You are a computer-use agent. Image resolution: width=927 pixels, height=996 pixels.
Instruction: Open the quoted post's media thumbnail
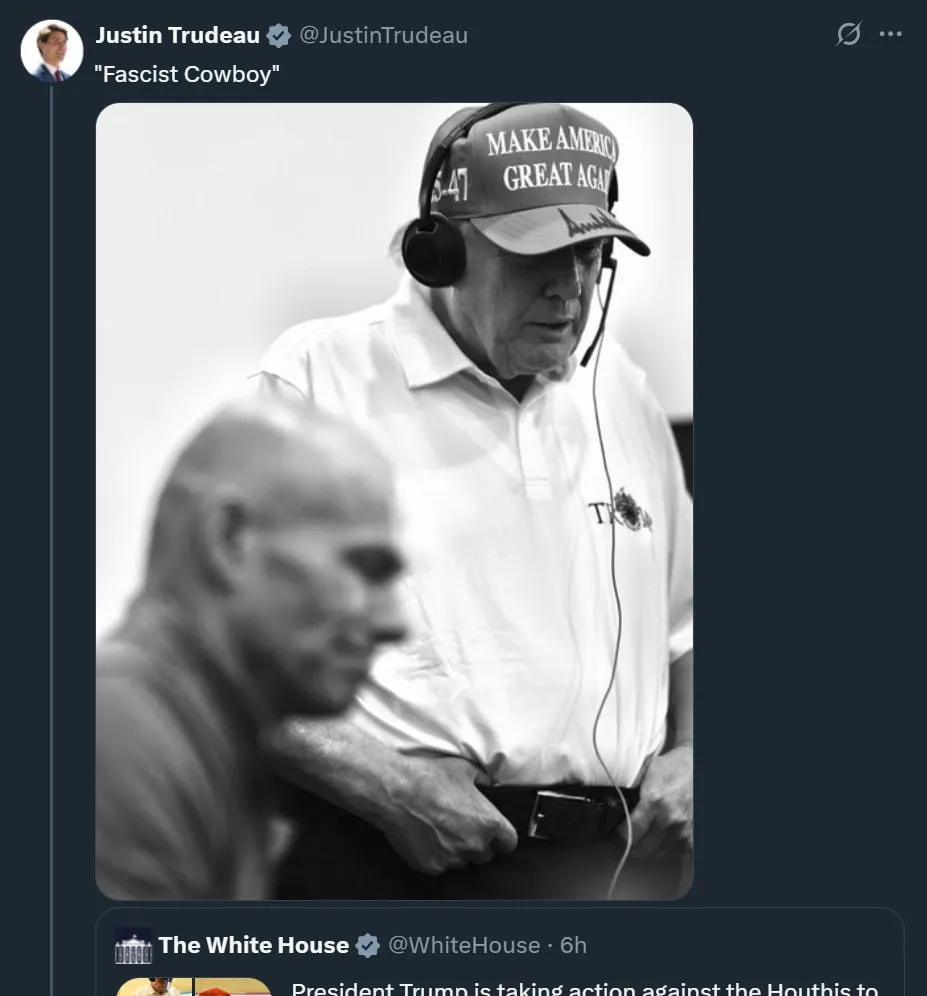[194, 987]
